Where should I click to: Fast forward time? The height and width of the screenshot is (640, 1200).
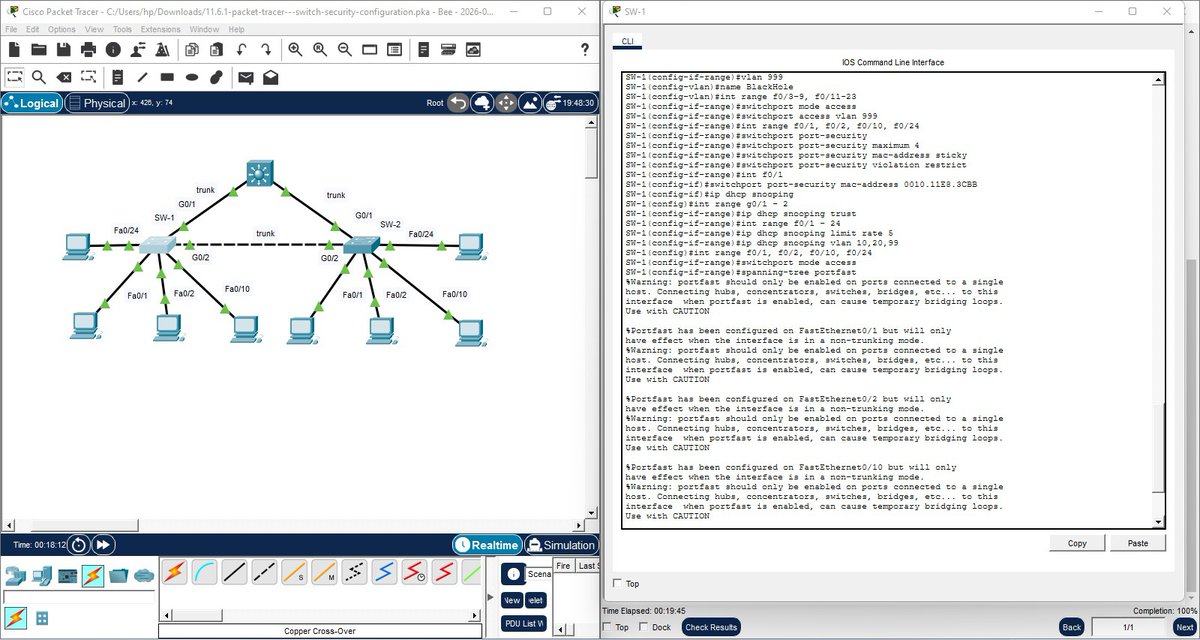(x=103, y=545)
